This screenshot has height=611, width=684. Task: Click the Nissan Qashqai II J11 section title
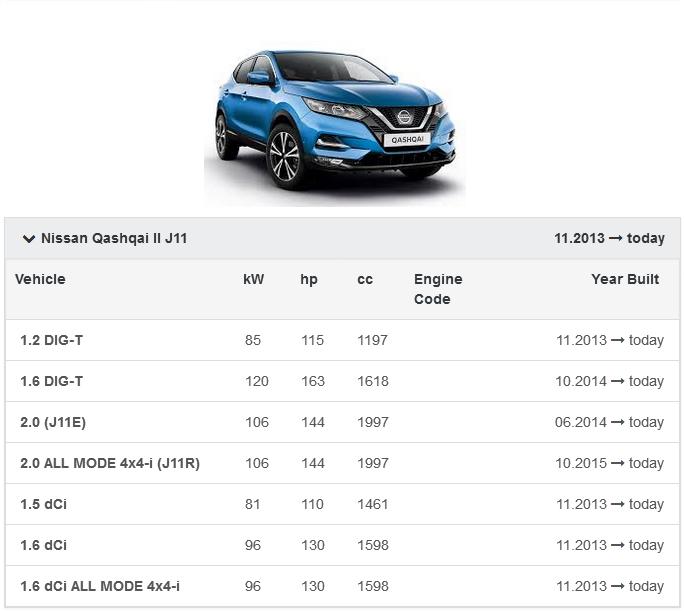coord(113,239)
